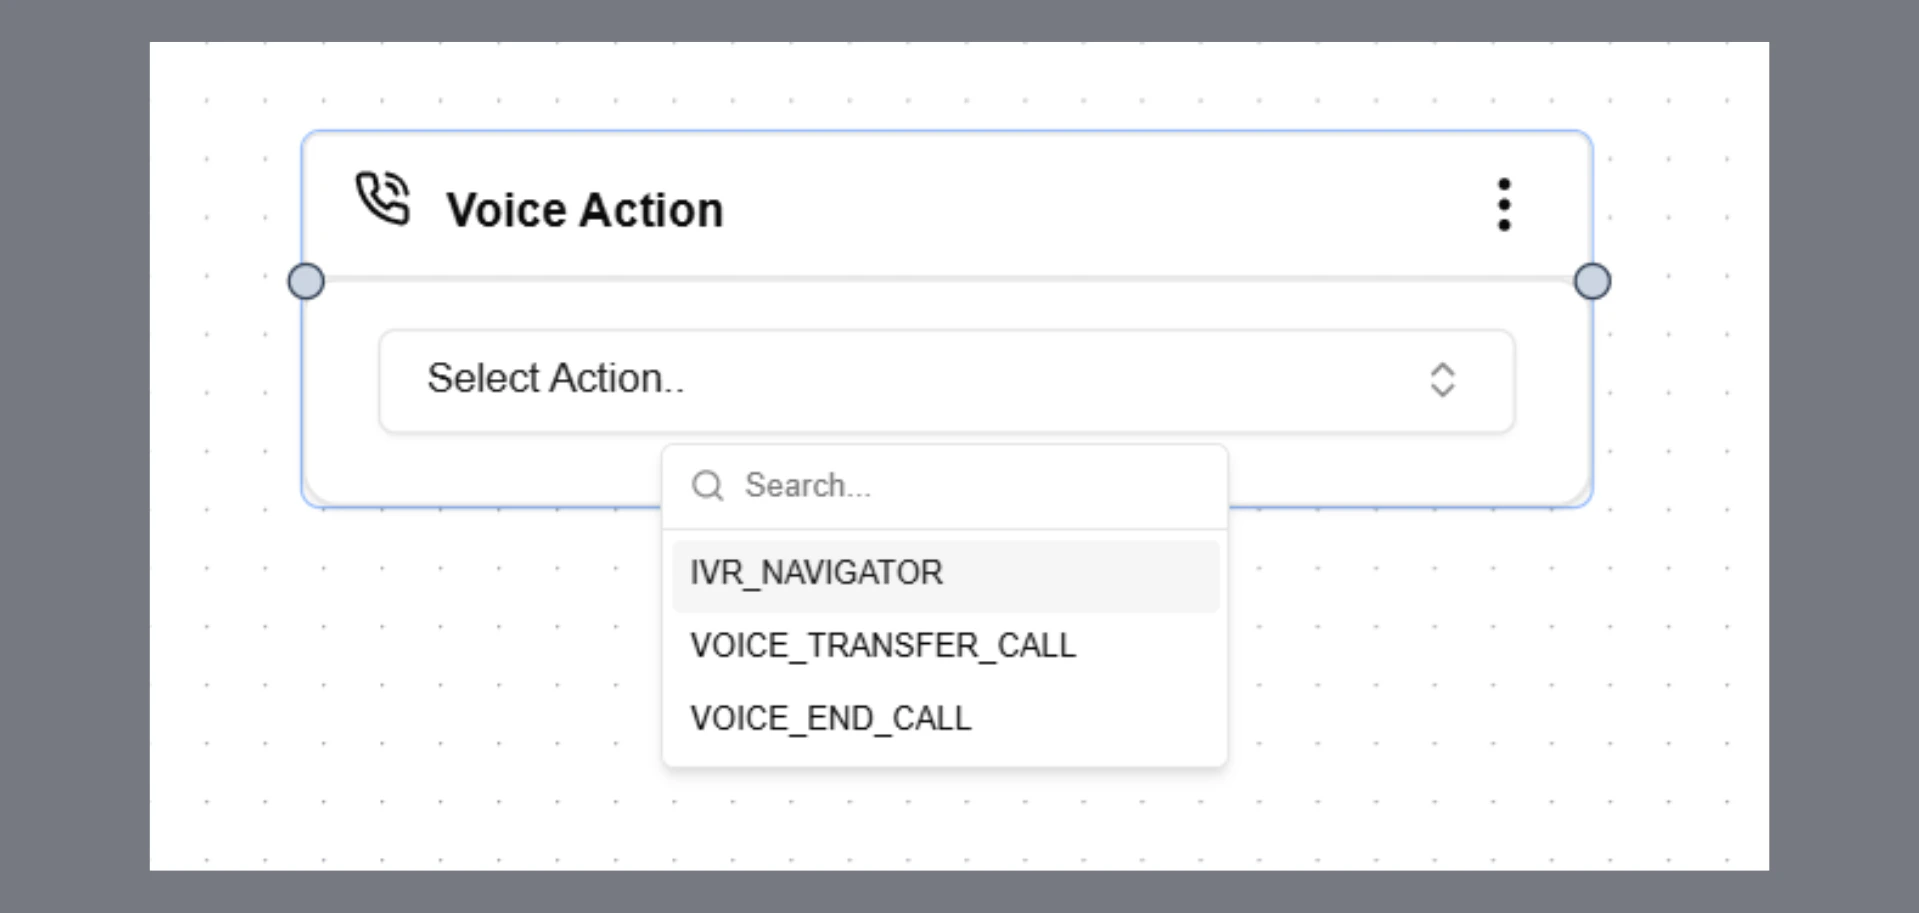1919x913 pixels.
Task: Choose VOICE_TRANSFER_CALL from the list
Action: click(x=946, y=646)
